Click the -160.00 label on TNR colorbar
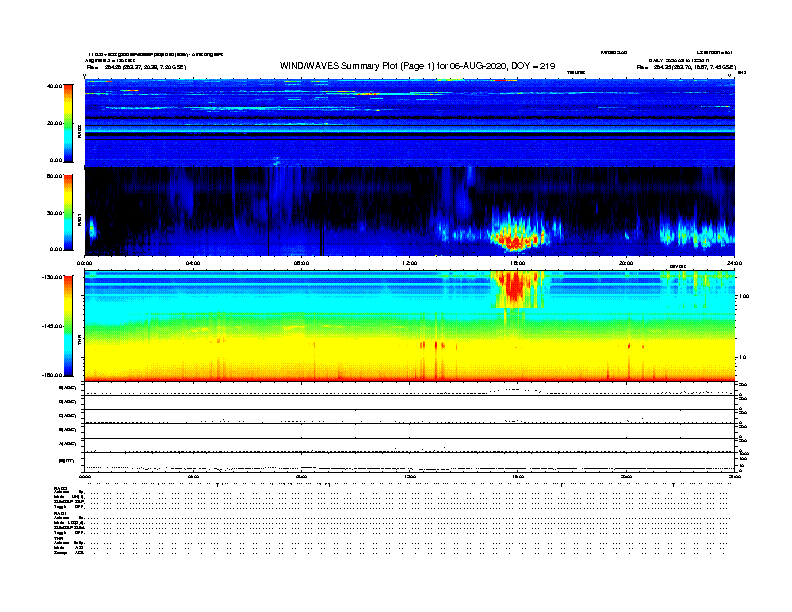The image size is (792, 612). (53, 375)
